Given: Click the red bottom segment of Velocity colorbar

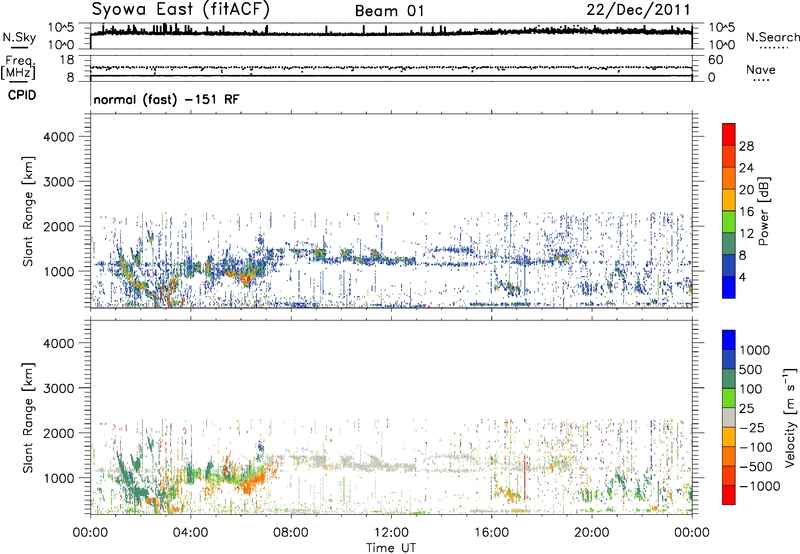Looking at the screenshot, I should [x=729, y=495].
